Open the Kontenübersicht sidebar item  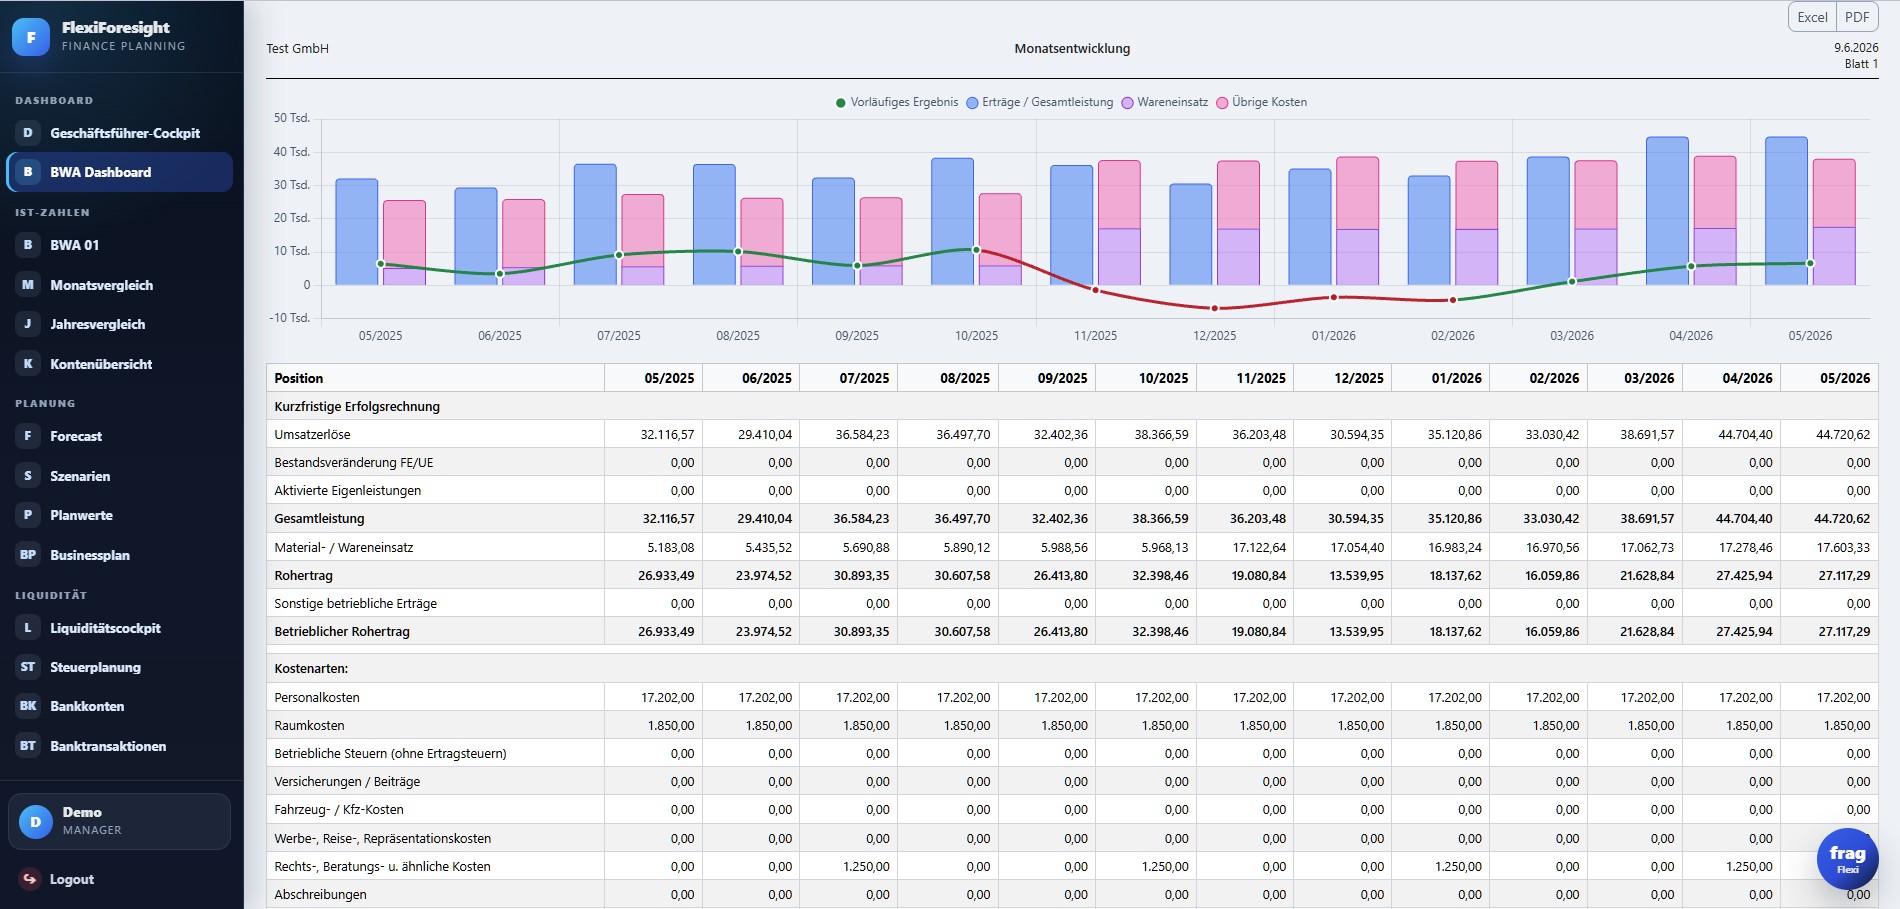pos(120,364)
